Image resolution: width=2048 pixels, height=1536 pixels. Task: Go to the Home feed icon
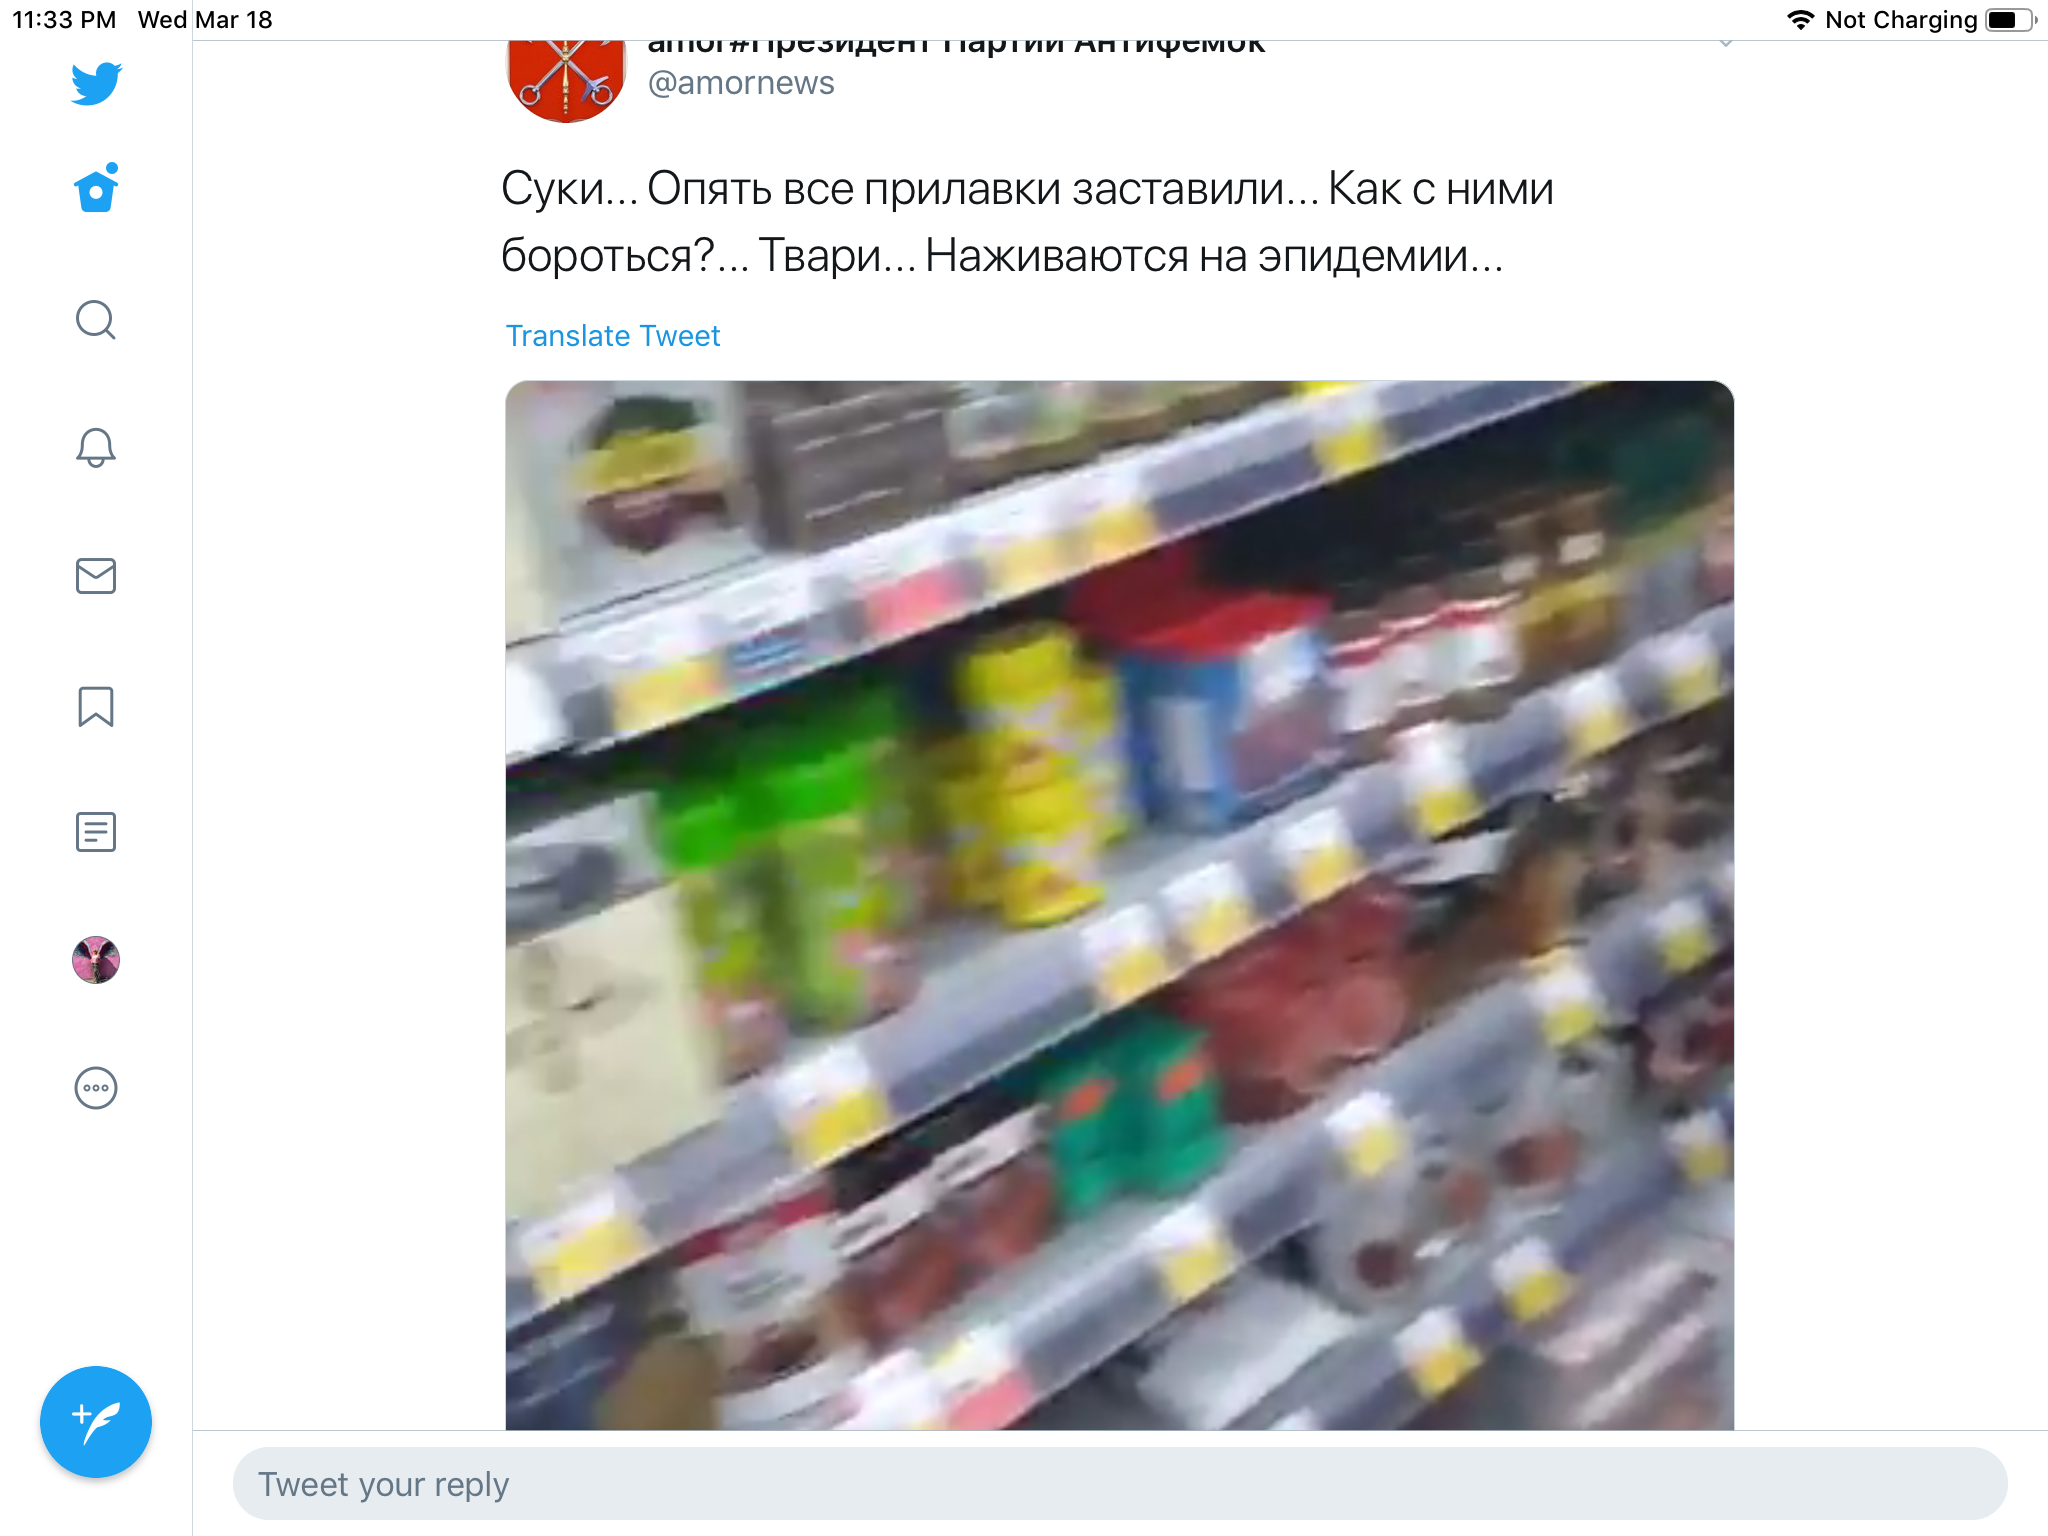click(96, 188)
